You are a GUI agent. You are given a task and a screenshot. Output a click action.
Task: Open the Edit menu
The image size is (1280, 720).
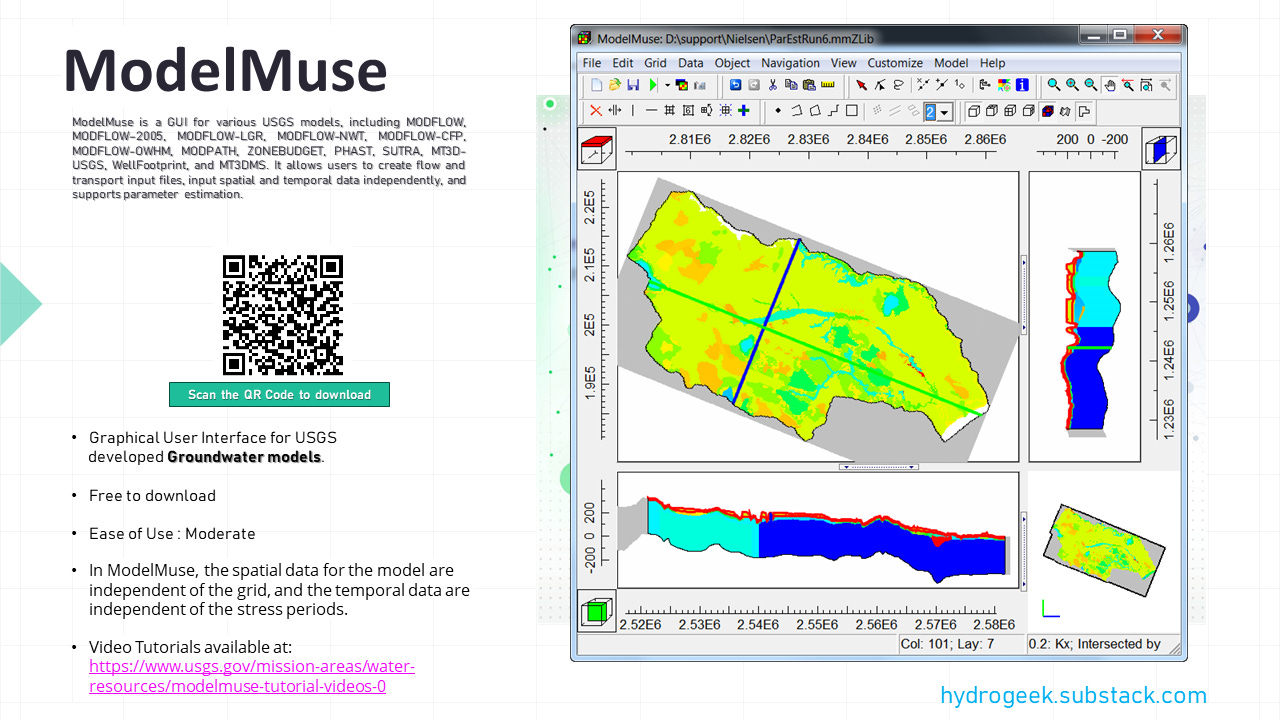point(623,63)
